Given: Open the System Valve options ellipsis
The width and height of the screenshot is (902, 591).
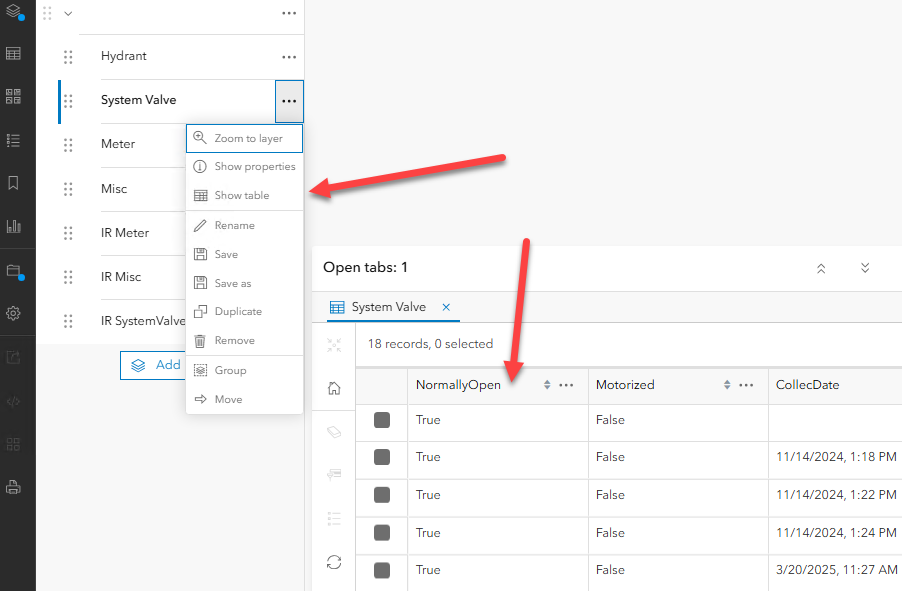Looking at the screenshot, I should [289, 101].
